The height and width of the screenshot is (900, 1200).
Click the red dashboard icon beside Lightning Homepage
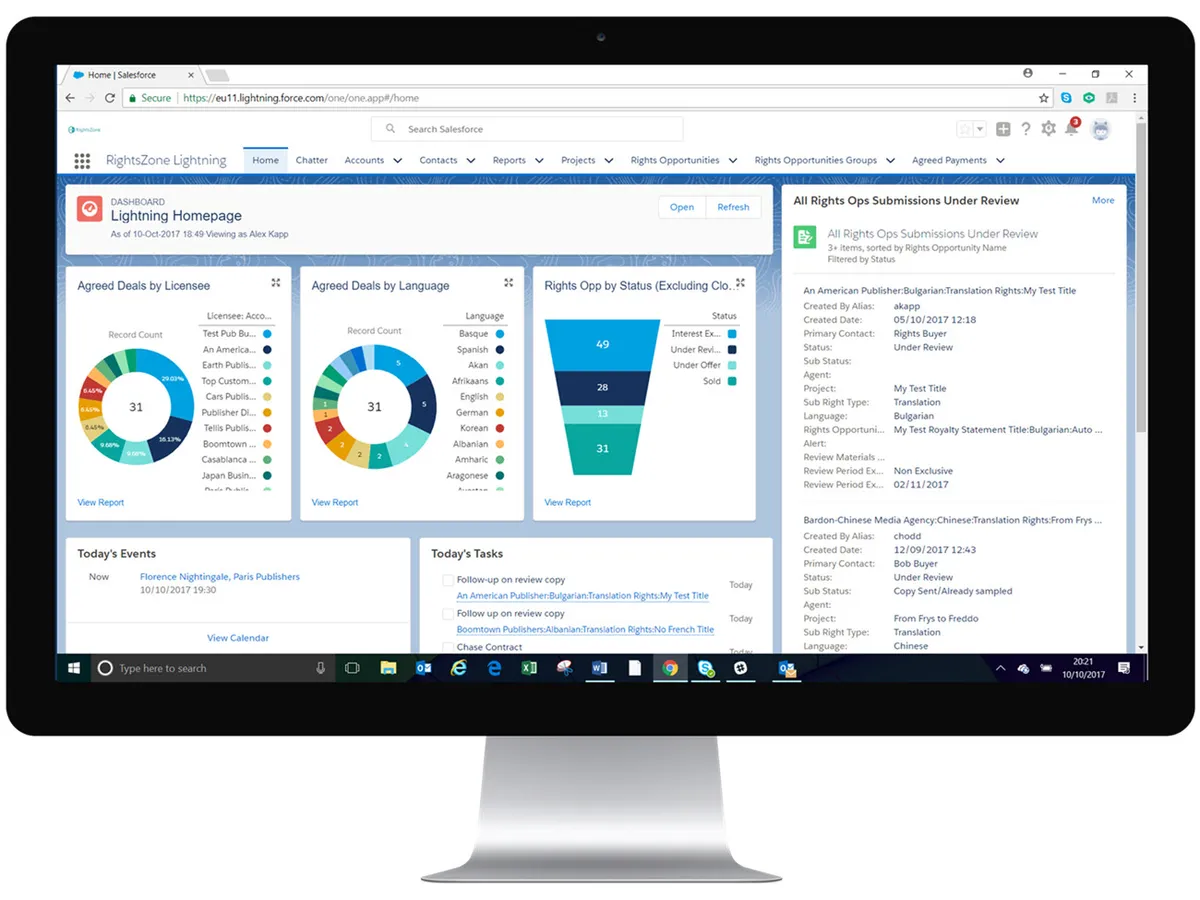point(90,208)
